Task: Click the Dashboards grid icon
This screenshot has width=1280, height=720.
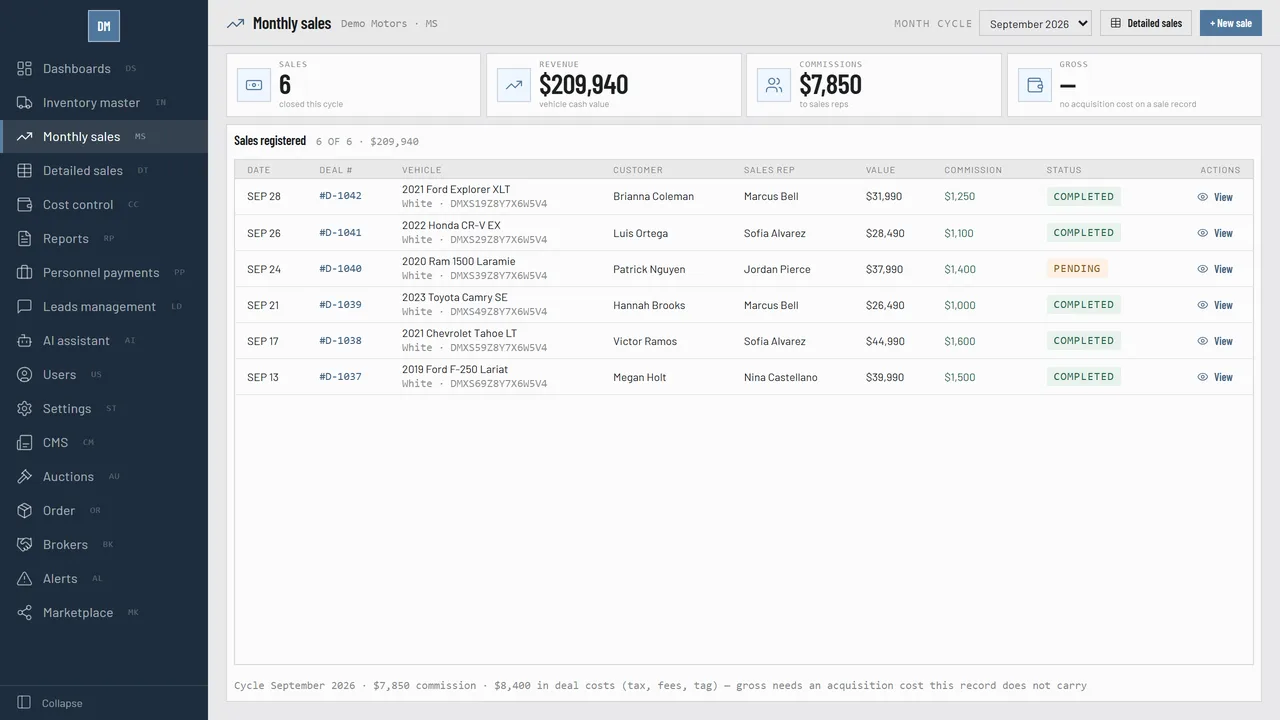Action: pos(24,68)
